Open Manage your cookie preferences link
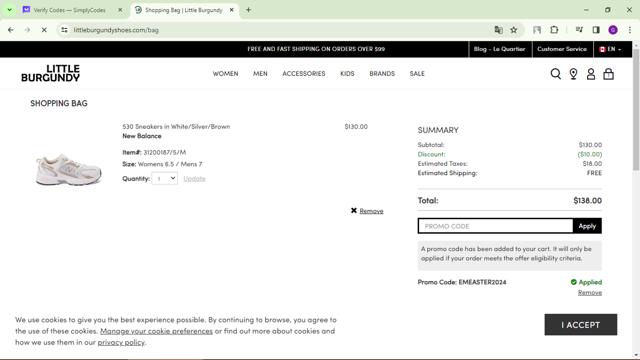Viewport: 640px width, 360px height. [156, 331]
